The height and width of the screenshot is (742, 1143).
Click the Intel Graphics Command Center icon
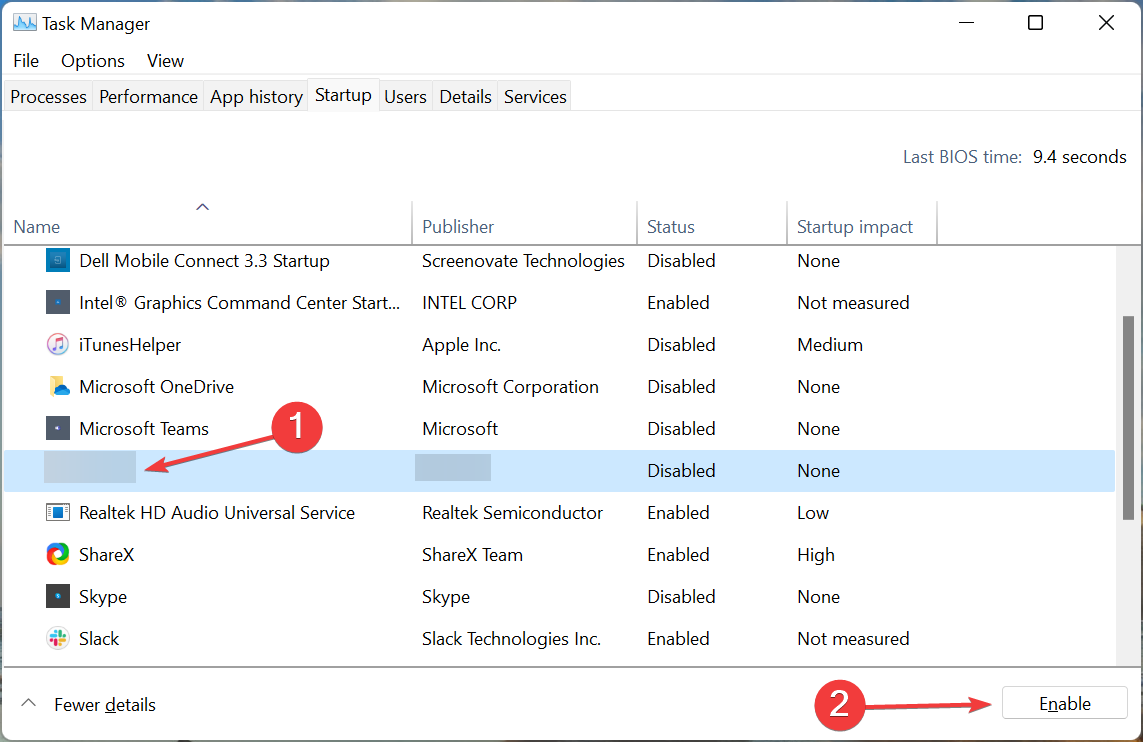tap(58, 302)
